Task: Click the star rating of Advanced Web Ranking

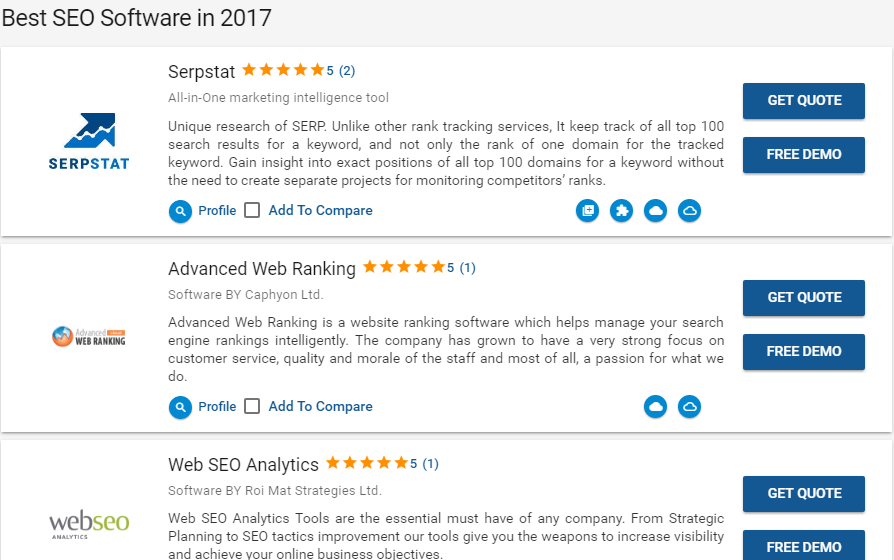Action: coord(404,267)
